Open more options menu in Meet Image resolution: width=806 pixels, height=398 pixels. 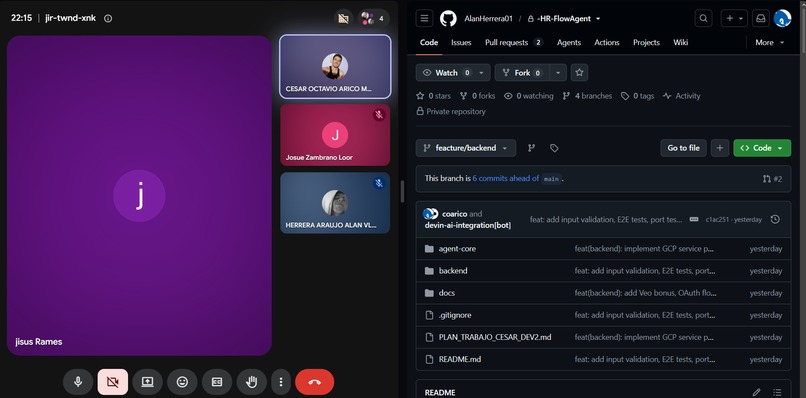point(281,382)
